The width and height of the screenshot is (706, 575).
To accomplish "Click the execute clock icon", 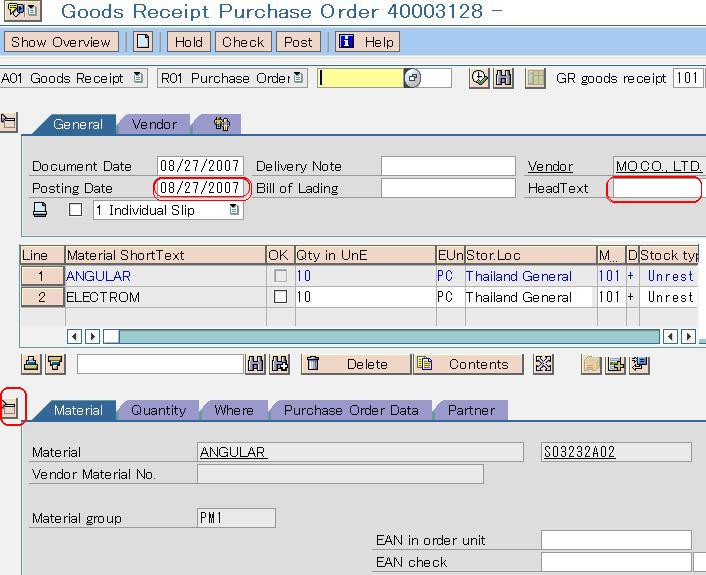I will [479, 78].
